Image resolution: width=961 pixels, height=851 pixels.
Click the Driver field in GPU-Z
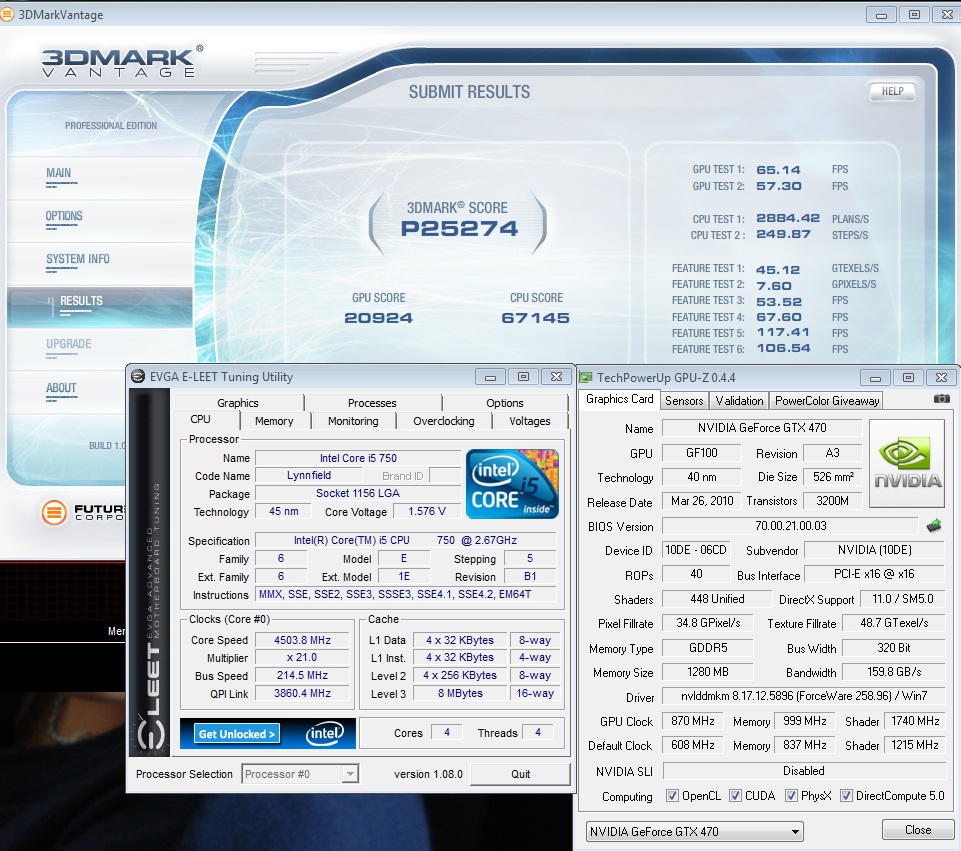coord(803,696)
